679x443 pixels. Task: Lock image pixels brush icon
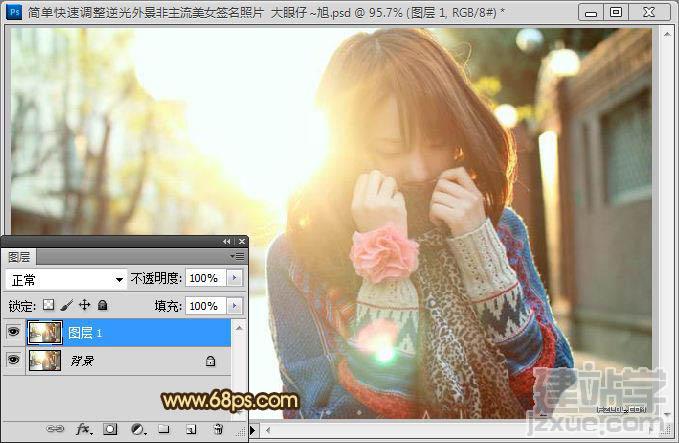pos(66,305)
